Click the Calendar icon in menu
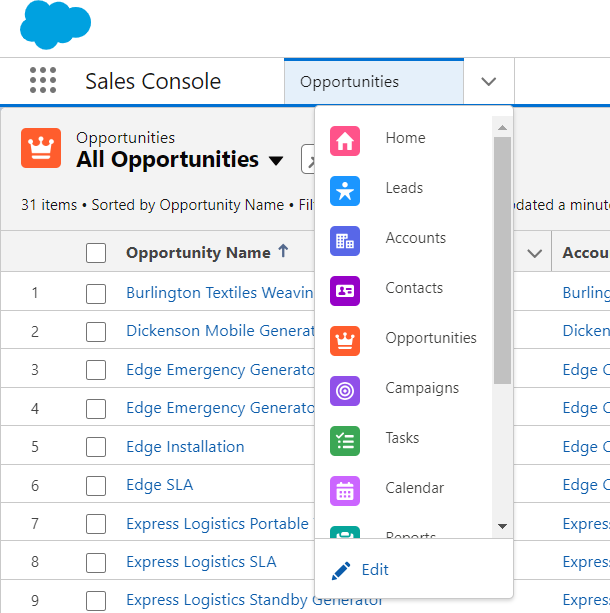The width and height of the screenshot is (610, 613). click(345, 491)
